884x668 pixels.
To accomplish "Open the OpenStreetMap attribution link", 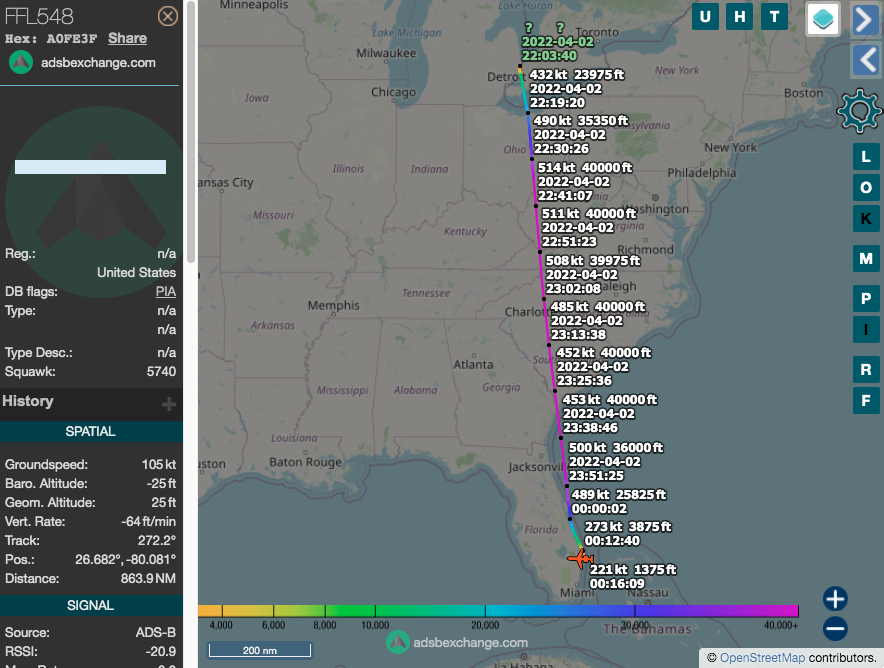I will [x=762, y=658].
